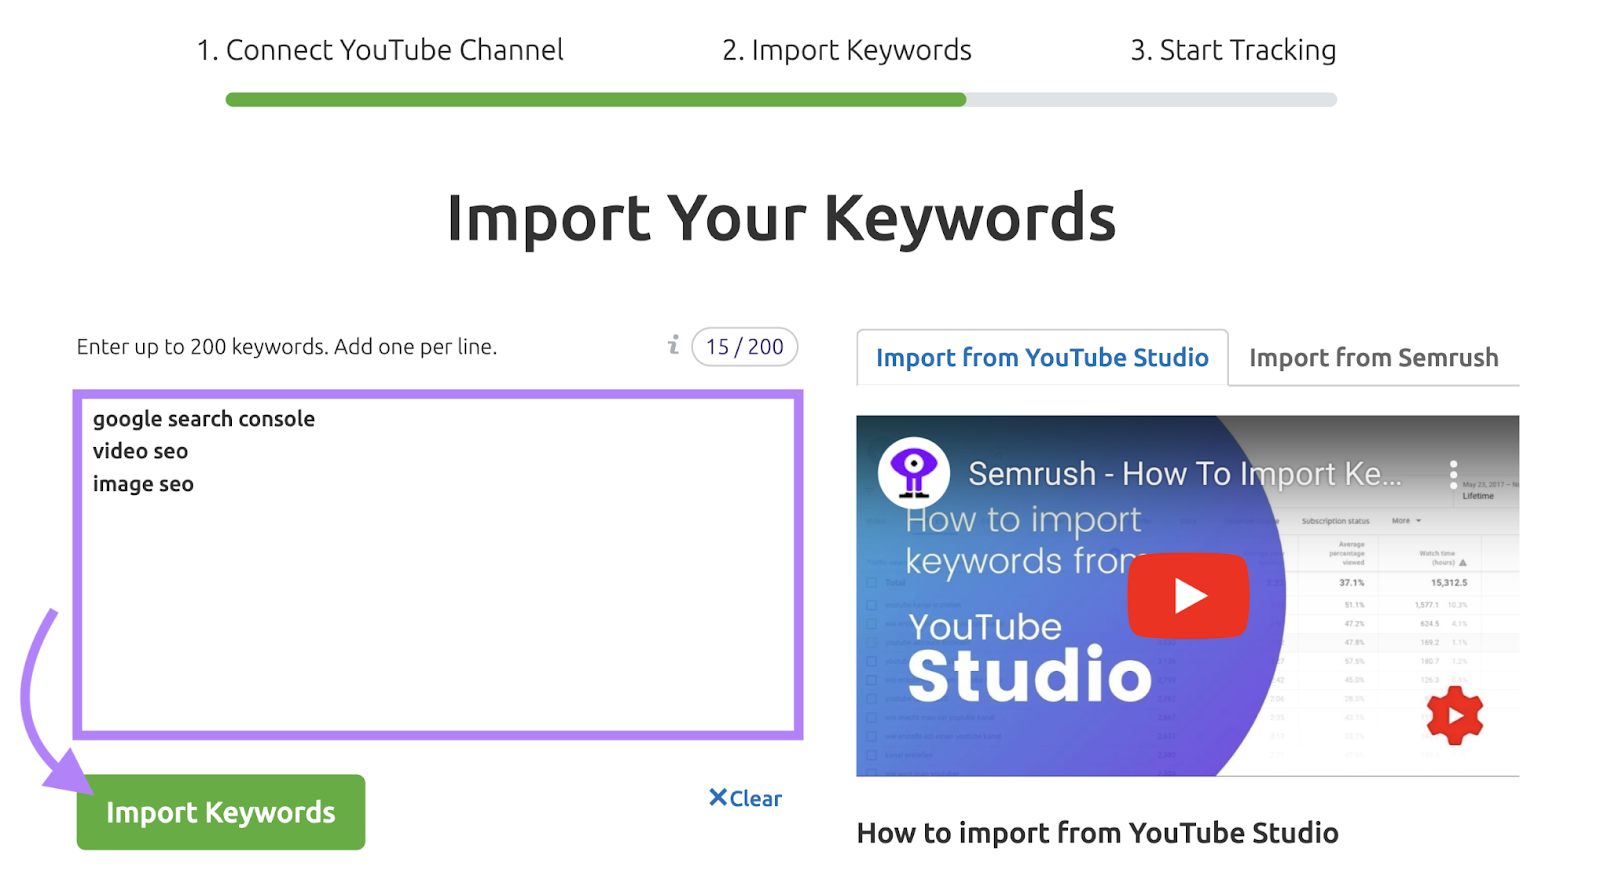Play the Semrush YouTube Studio video
The image size is (1600, 885).
coord(1188,596)
